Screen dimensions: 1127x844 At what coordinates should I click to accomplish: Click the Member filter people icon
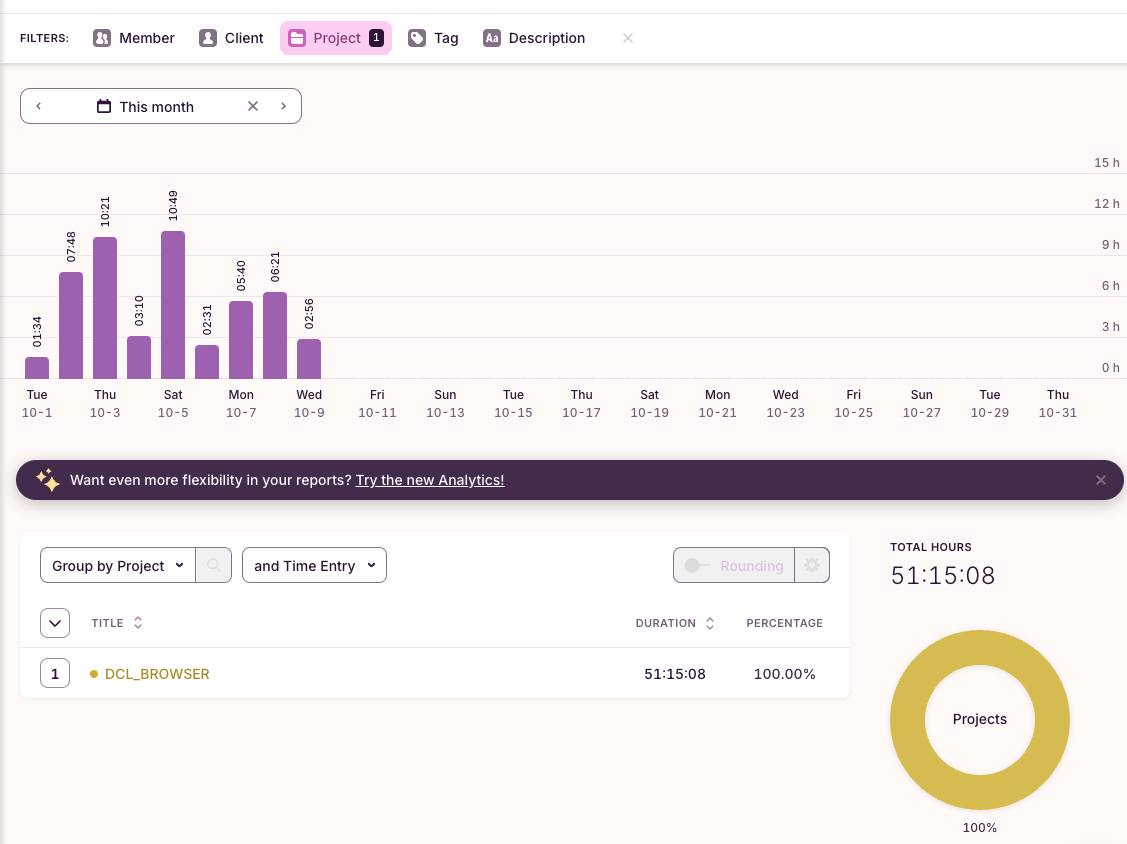(102, 38)
